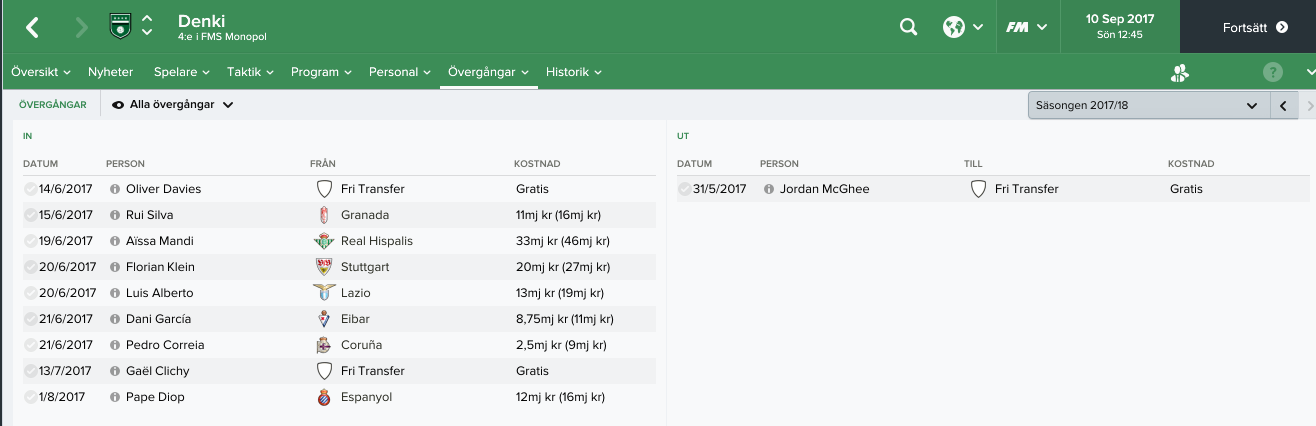This screenshot has height=426, width=1316.
Task: Toggle the checkmark for Jordan McGhee row
Action: [x=685, y=189]
